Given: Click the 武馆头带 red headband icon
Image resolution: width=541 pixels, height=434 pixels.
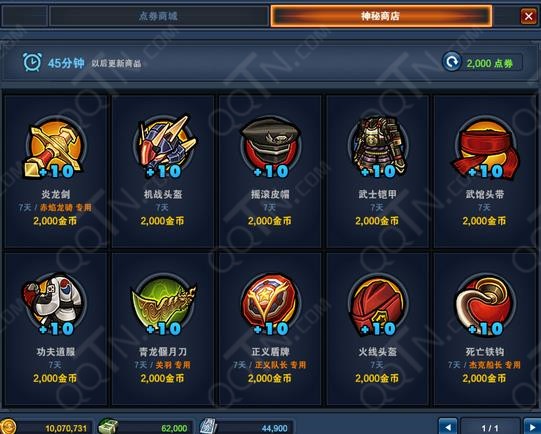Looking at the screenshot, I should [485, 148].
